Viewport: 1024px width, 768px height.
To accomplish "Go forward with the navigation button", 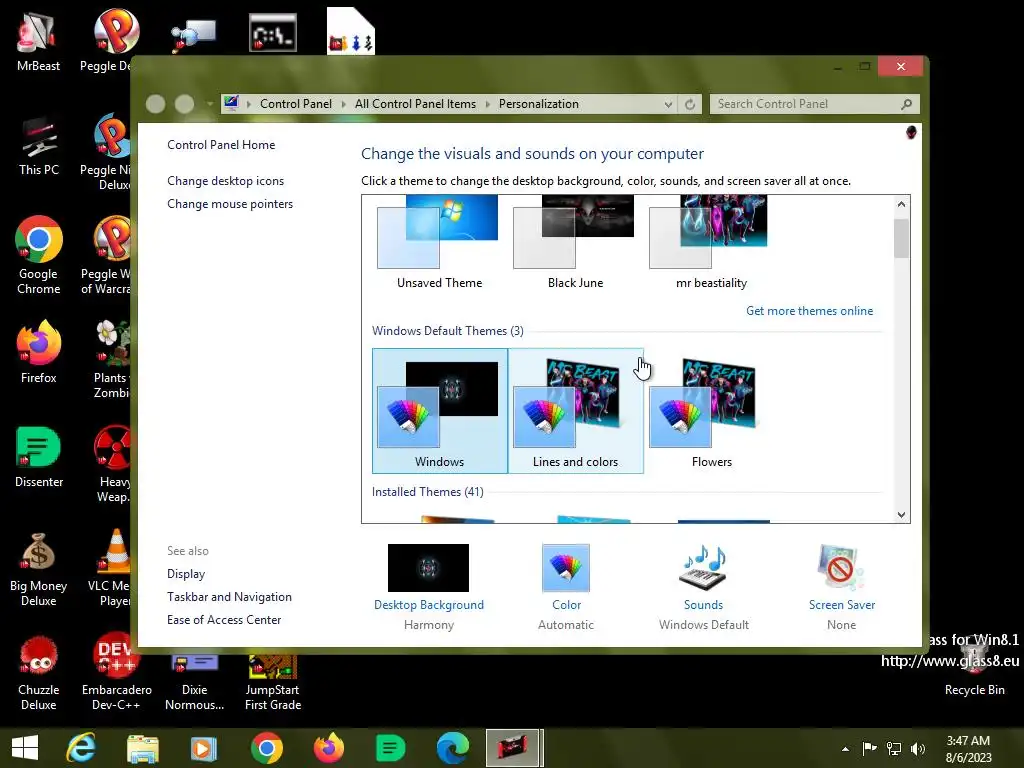I will pyautogui.click(x=184, y=104).
